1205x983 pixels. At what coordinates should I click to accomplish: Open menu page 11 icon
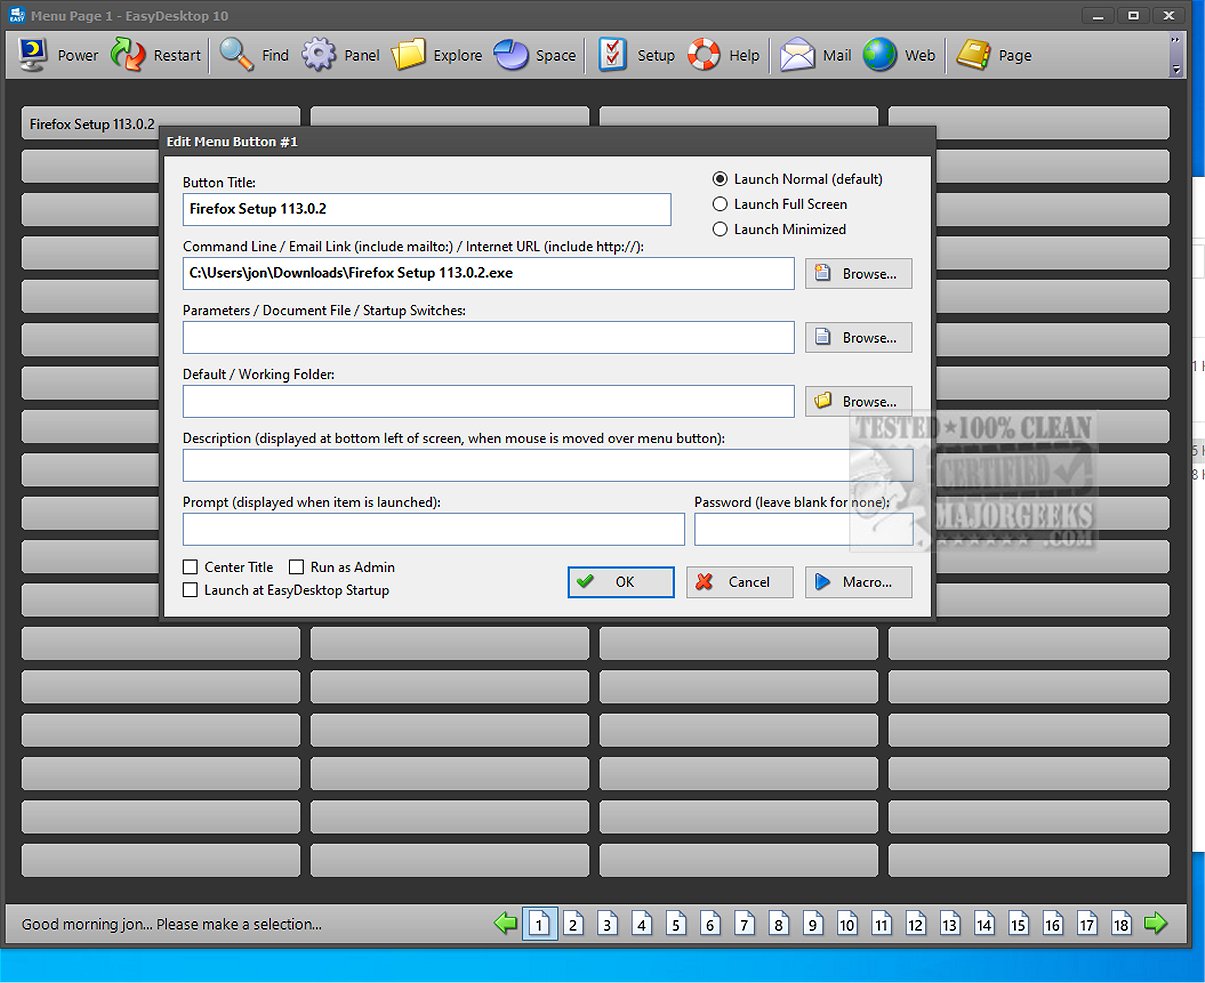click(881, 923)
